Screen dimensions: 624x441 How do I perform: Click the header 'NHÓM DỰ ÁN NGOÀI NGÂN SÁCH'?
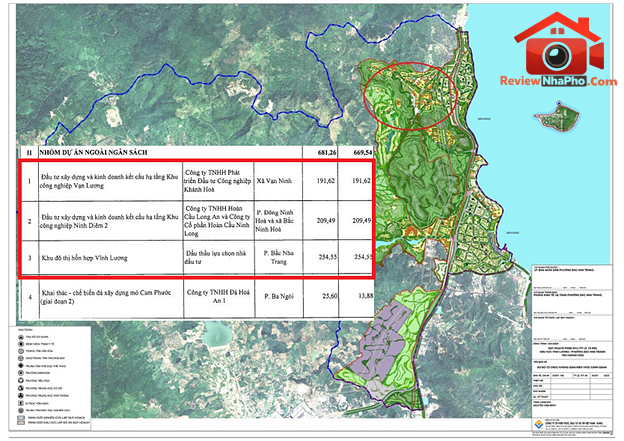click(94, 152)
